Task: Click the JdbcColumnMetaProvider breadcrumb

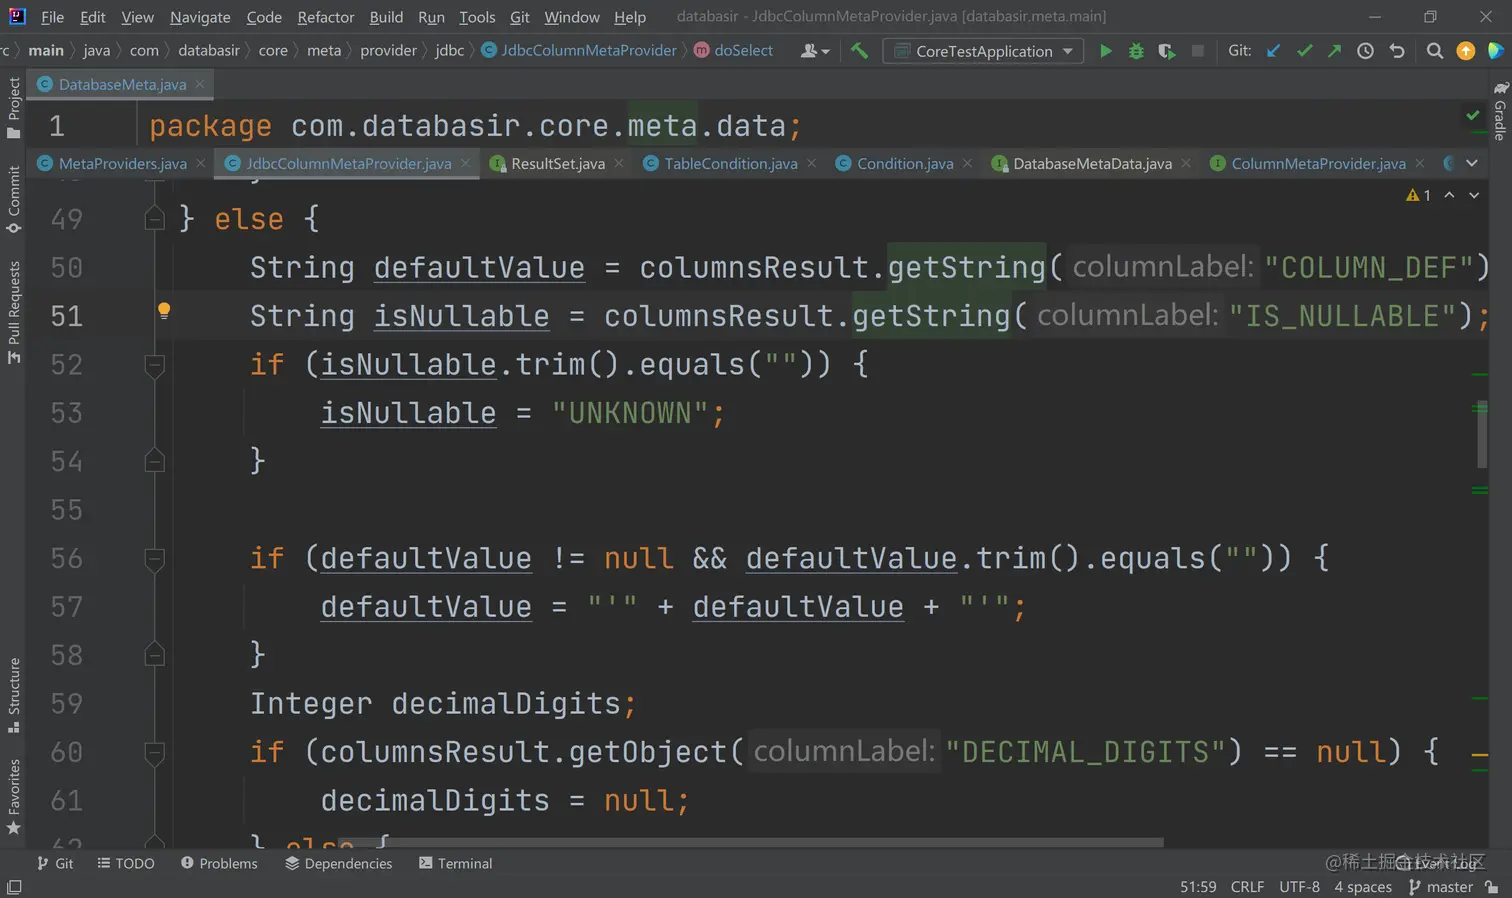Action: 579,51
